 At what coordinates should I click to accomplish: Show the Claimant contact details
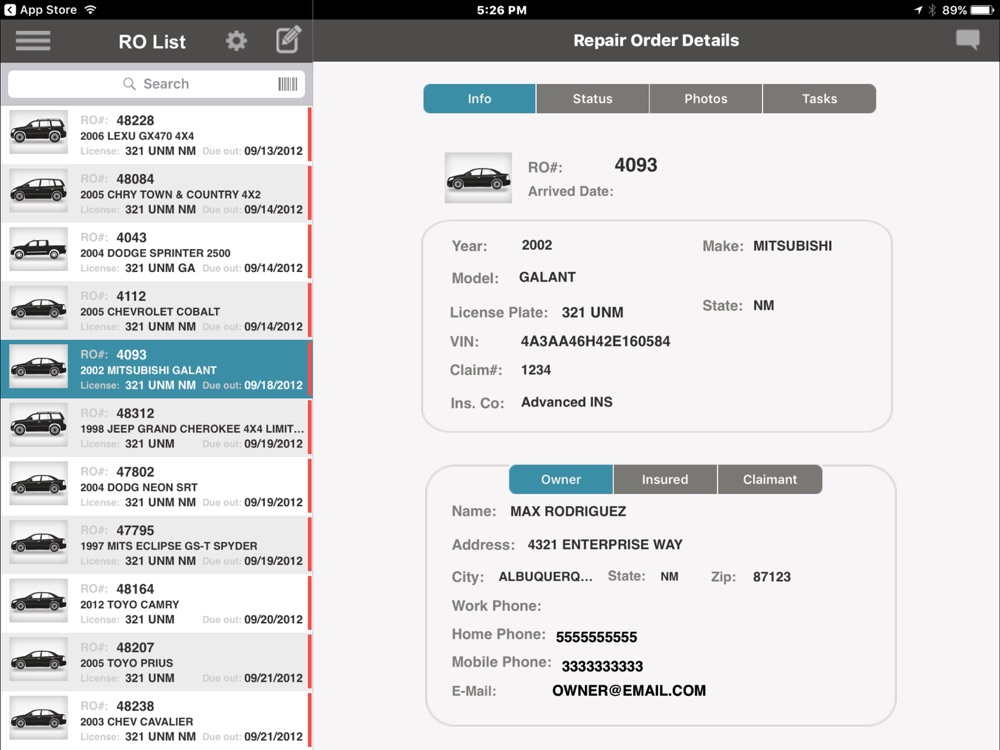click(x=770, y=480)
